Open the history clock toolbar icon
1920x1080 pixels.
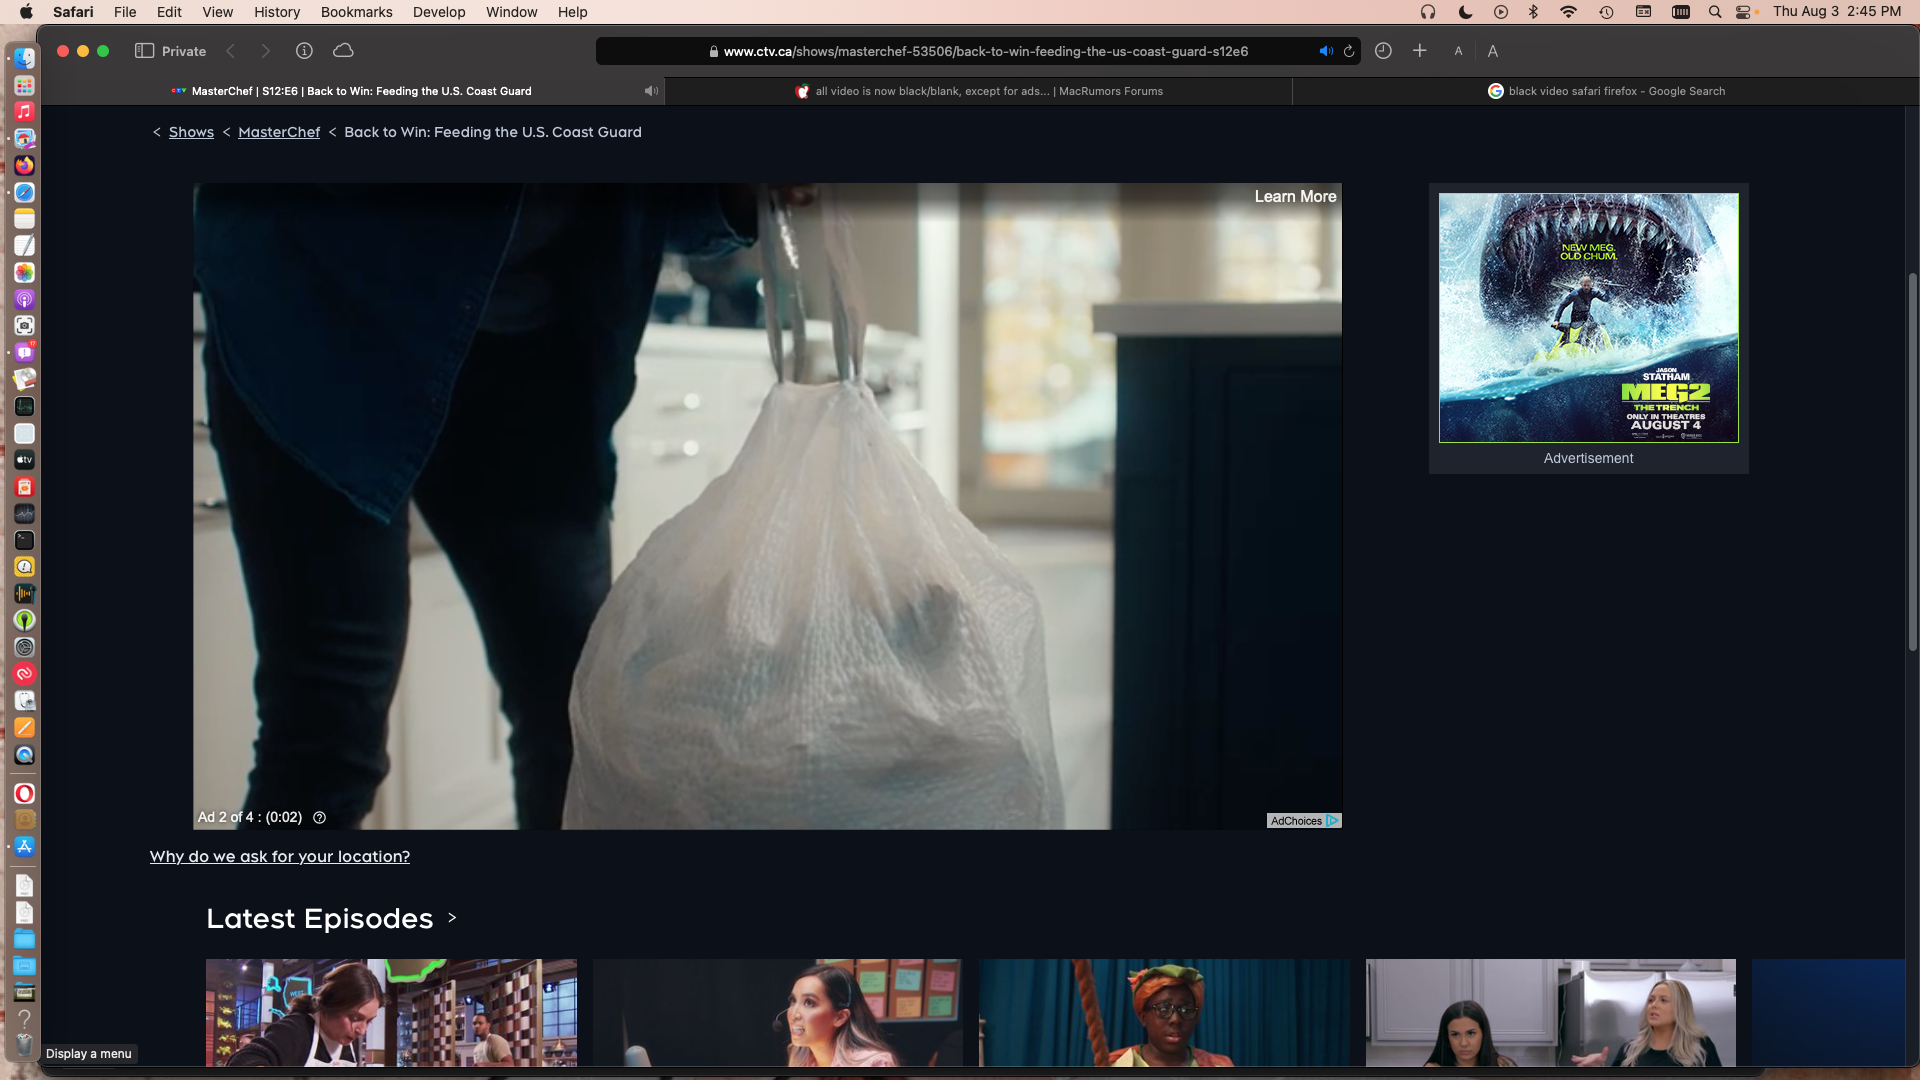point(1383,51)
